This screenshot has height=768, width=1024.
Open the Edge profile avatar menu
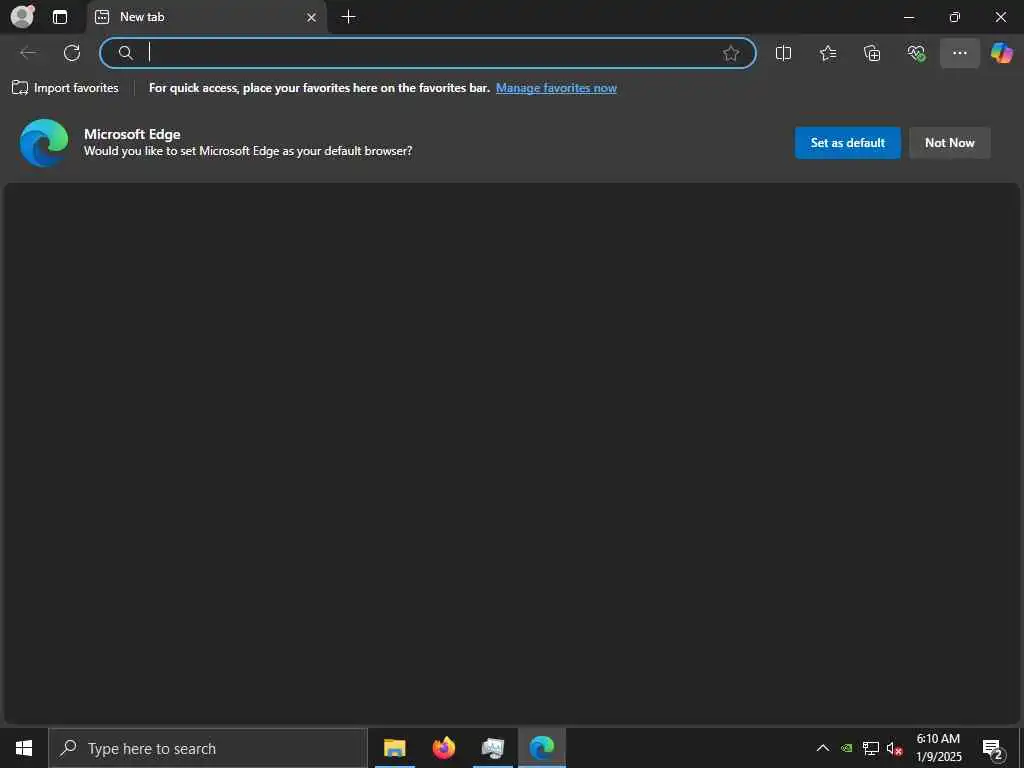click(22, 16)
